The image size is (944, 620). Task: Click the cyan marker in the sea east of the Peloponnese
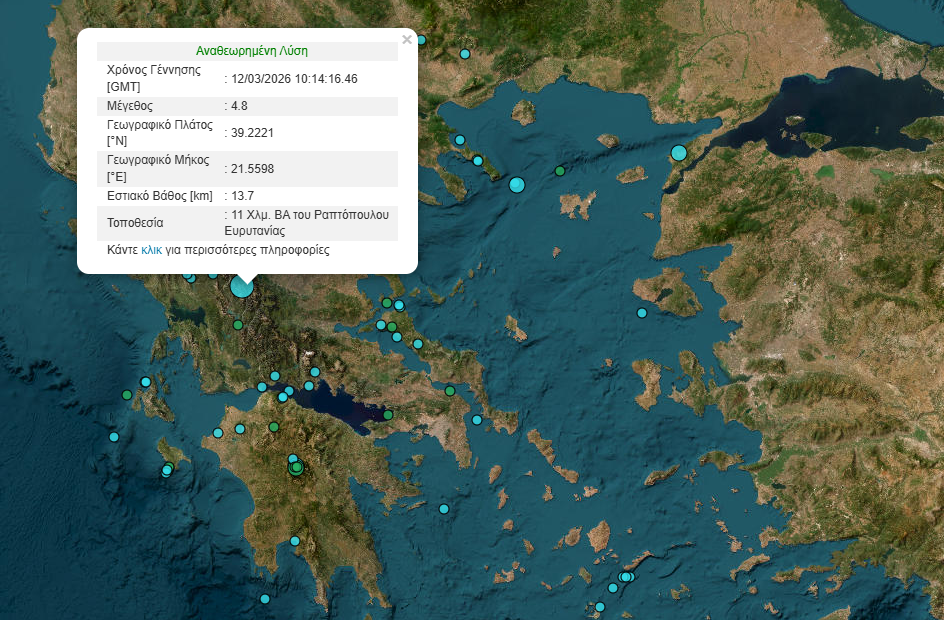pyautogui.click(x=444, y=509)
